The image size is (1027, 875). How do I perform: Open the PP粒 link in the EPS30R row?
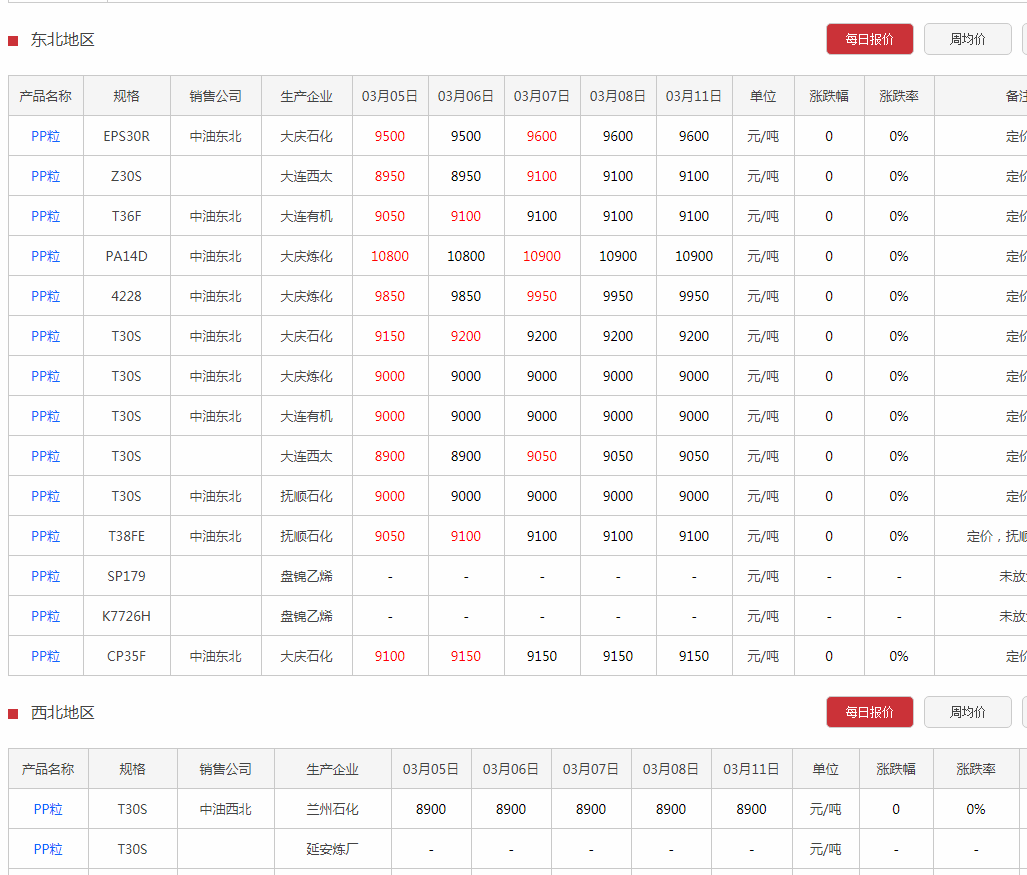(46, 136)
